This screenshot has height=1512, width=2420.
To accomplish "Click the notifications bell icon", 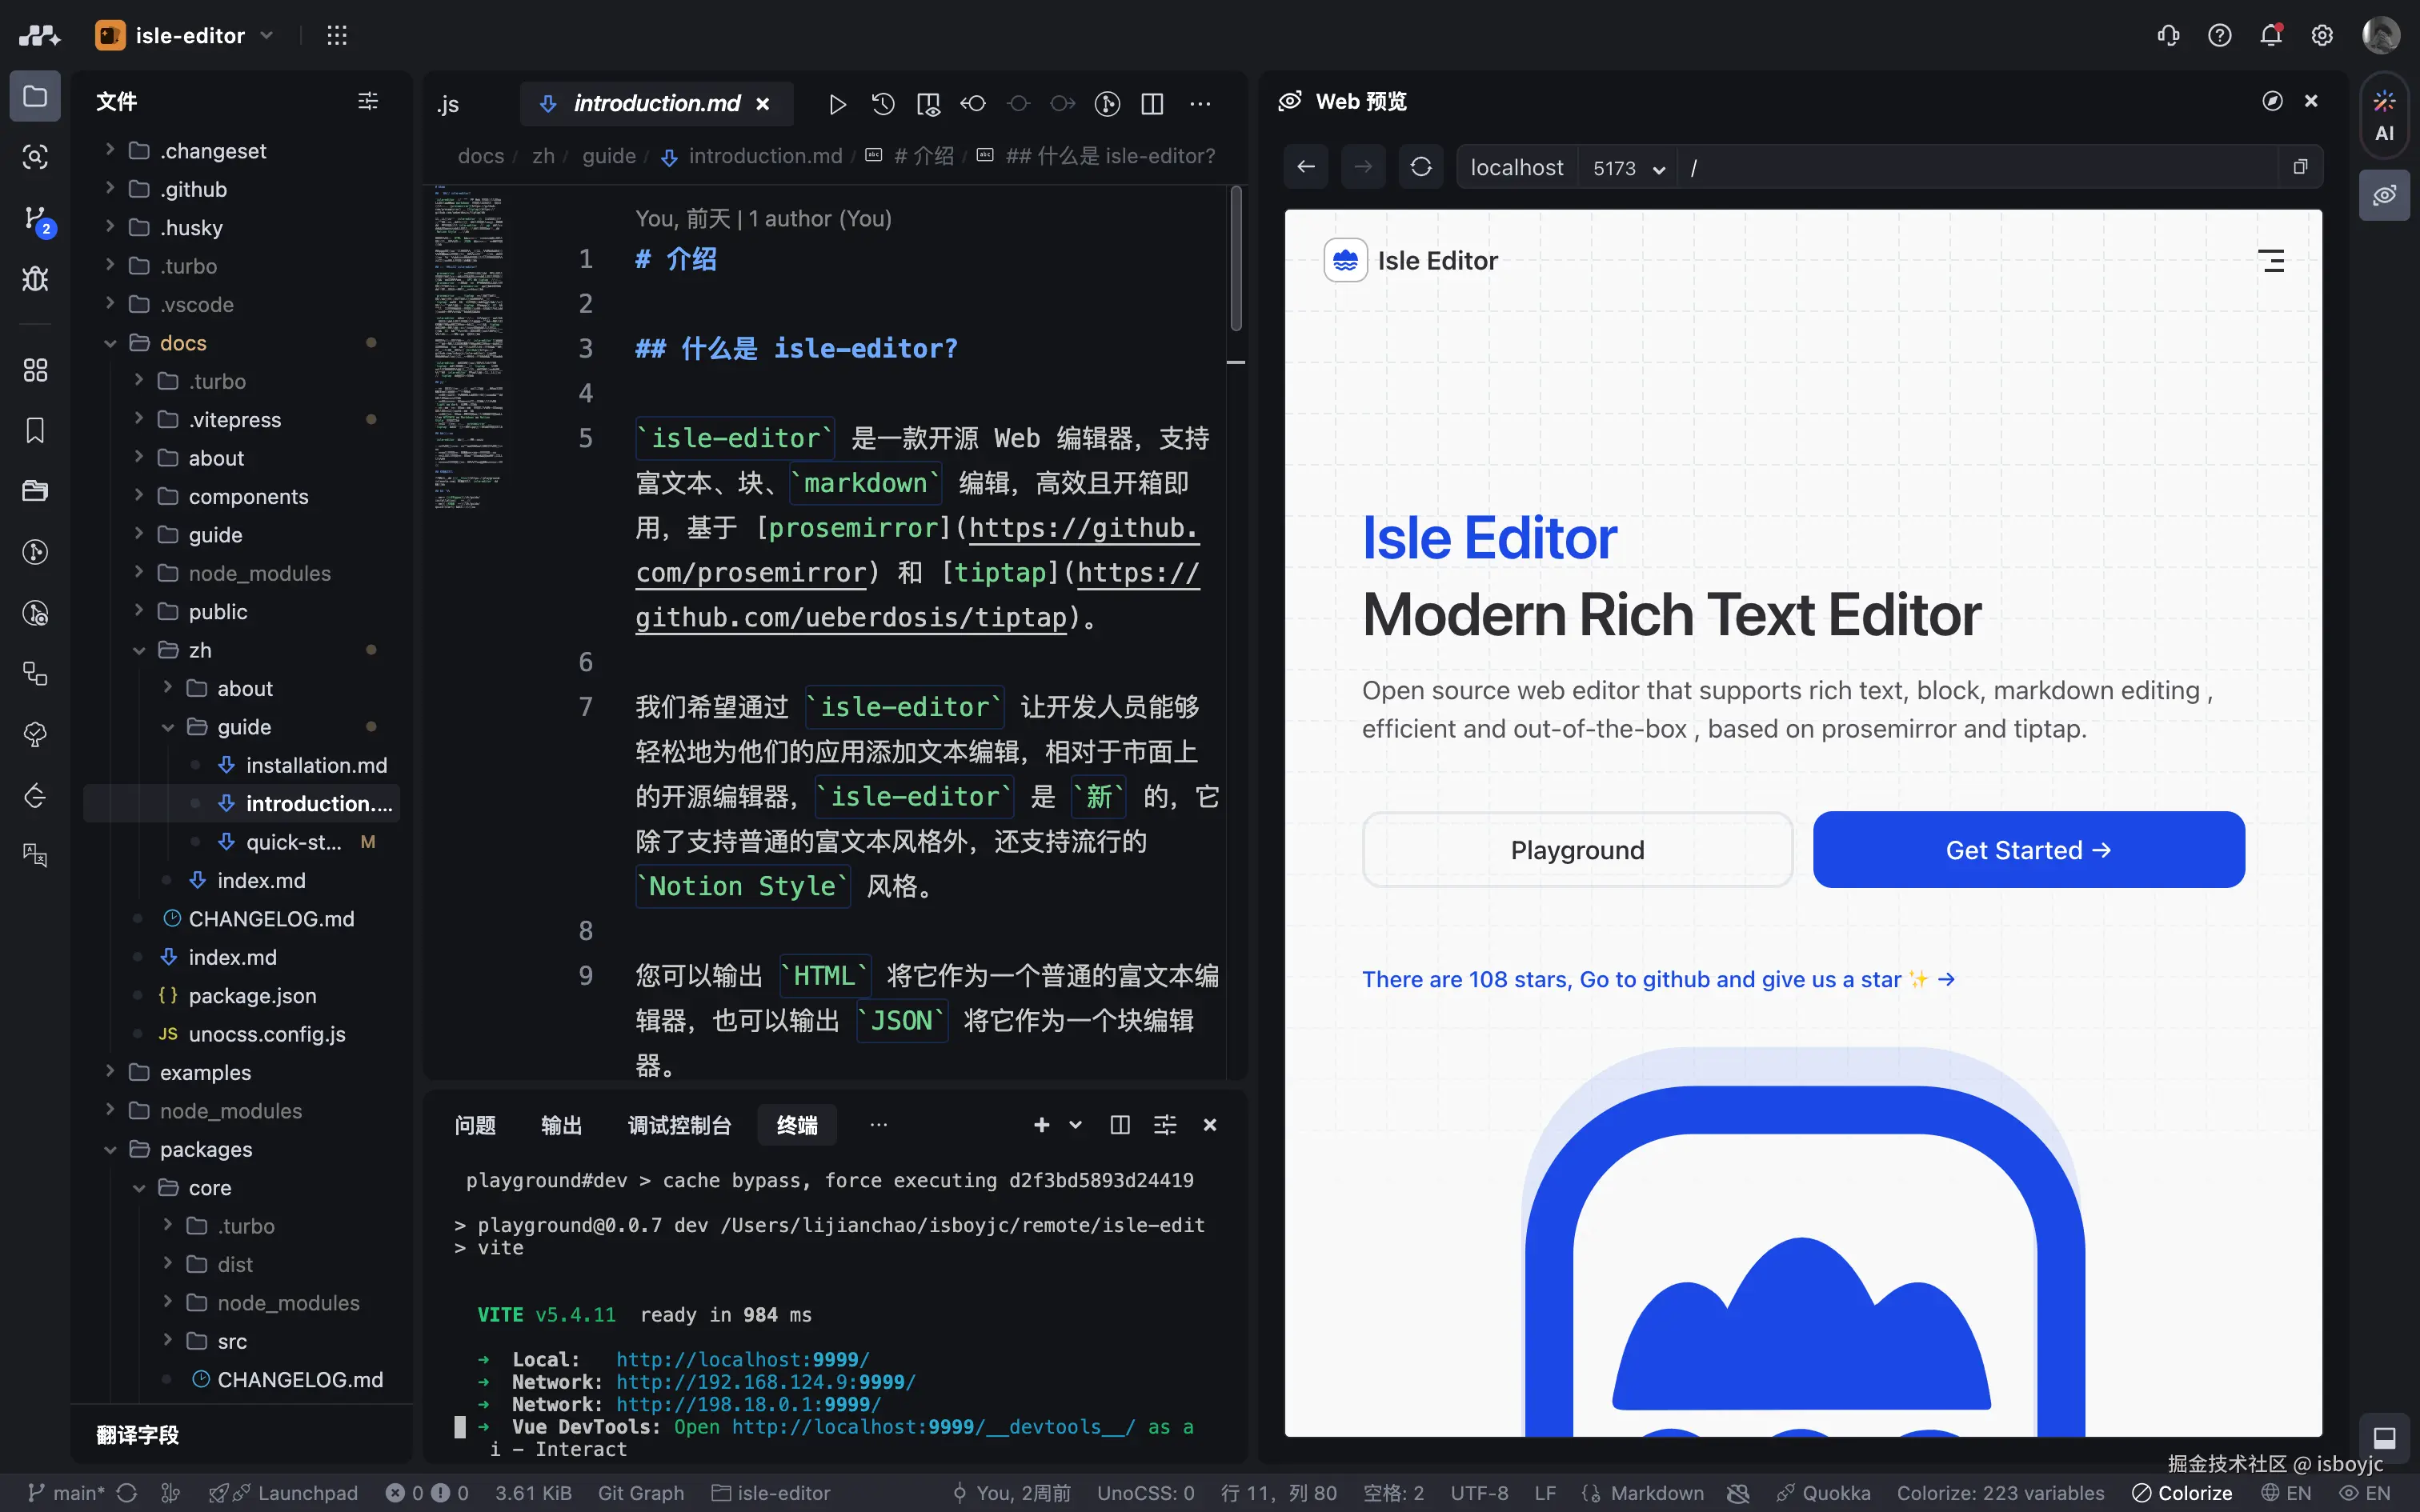I will pyautogui.click(x=2270, y=36).
